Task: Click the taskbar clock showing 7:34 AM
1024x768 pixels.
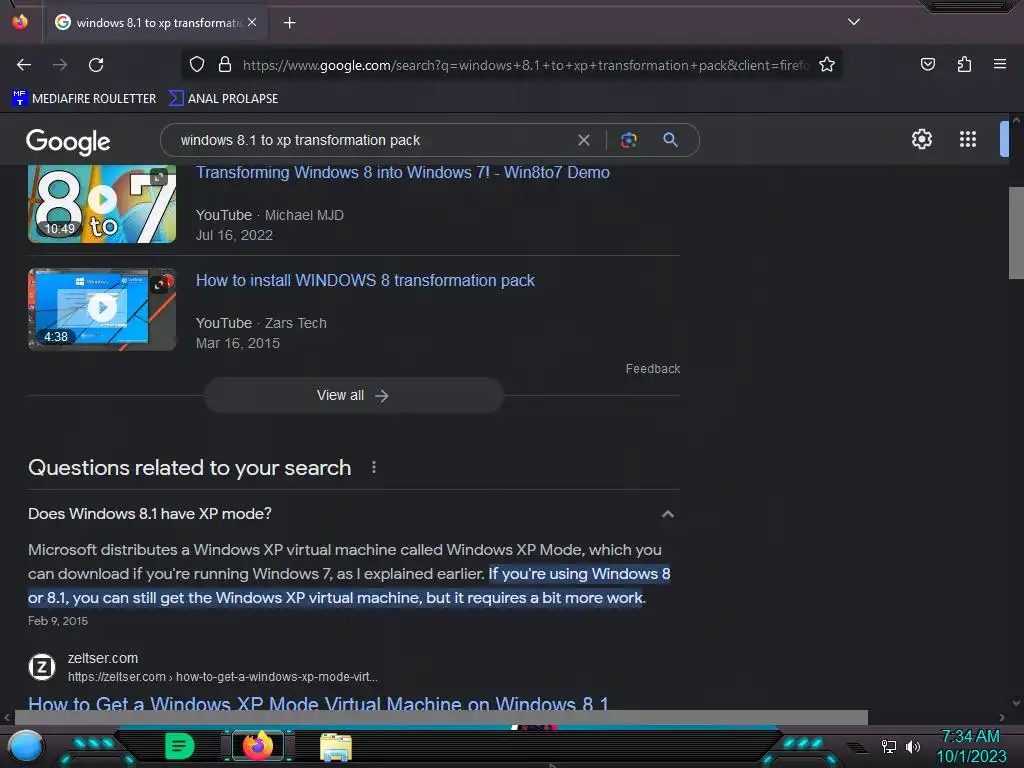Action: point(970,746)
